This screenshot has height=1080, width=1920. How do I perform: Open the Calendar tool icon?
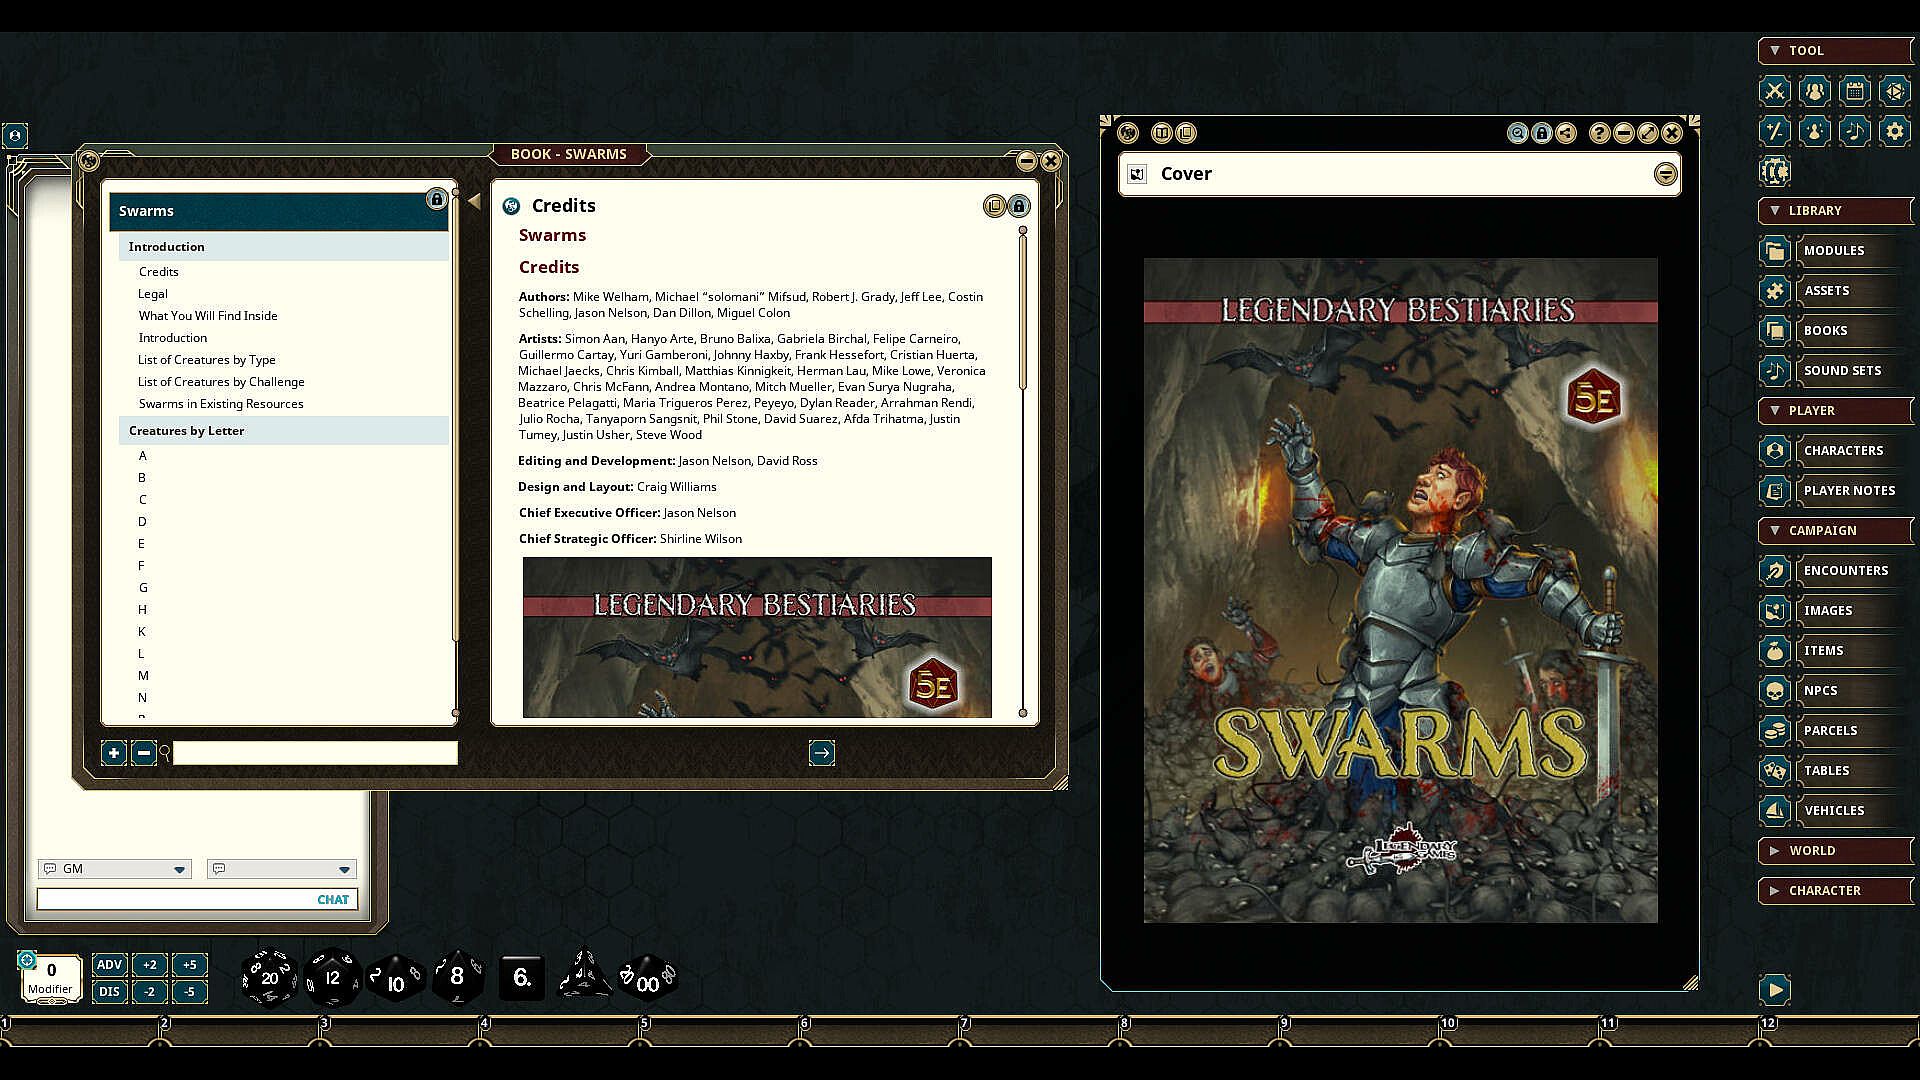tap(1854, 91)
